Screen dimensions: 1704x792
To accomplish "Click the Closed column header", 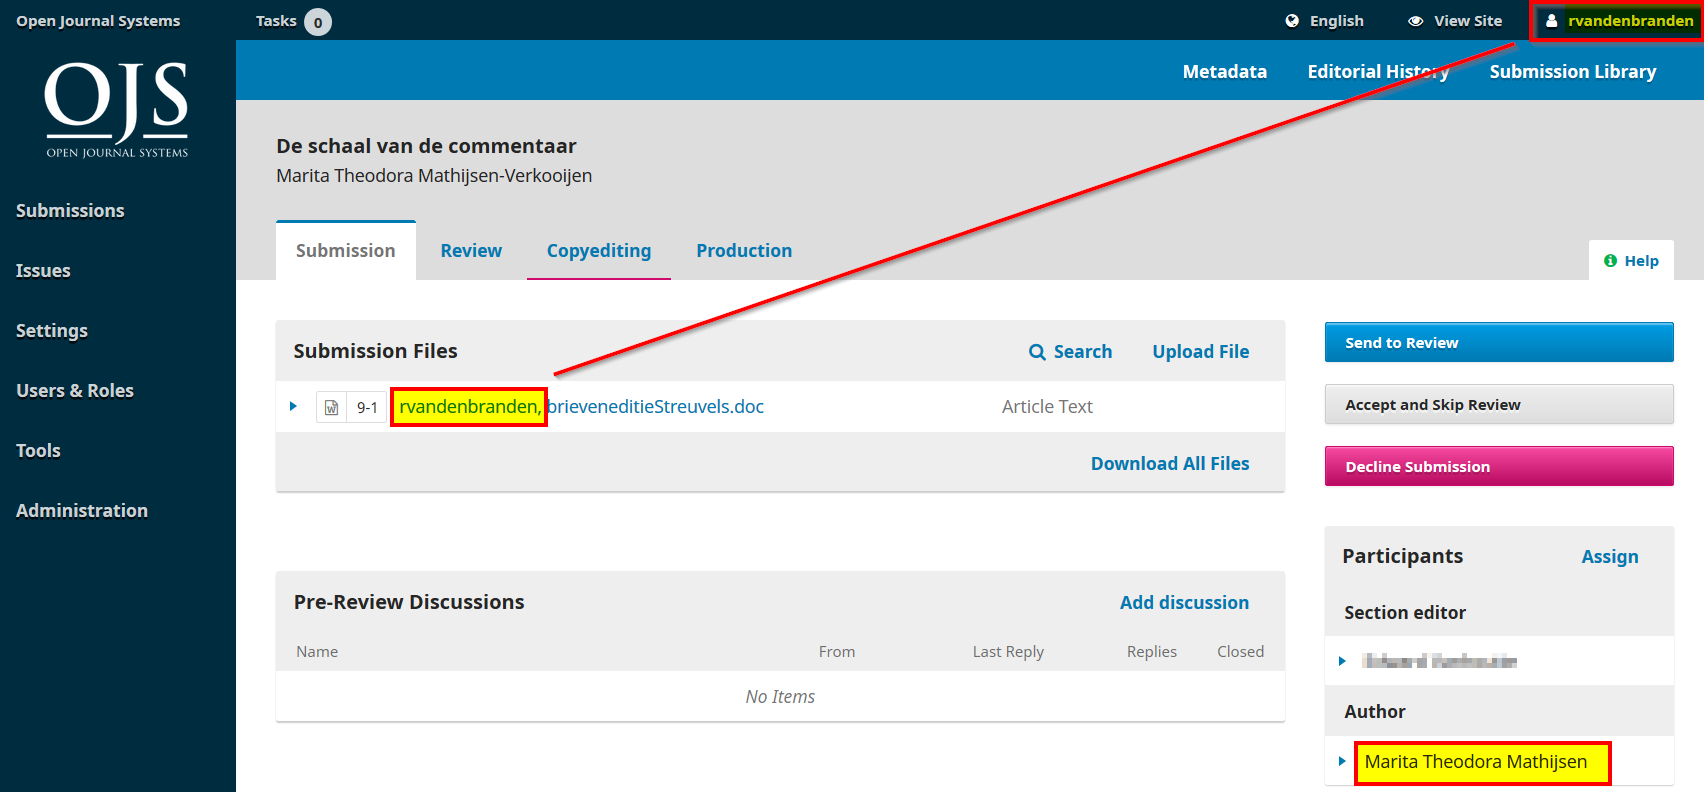I will 1240,652.
